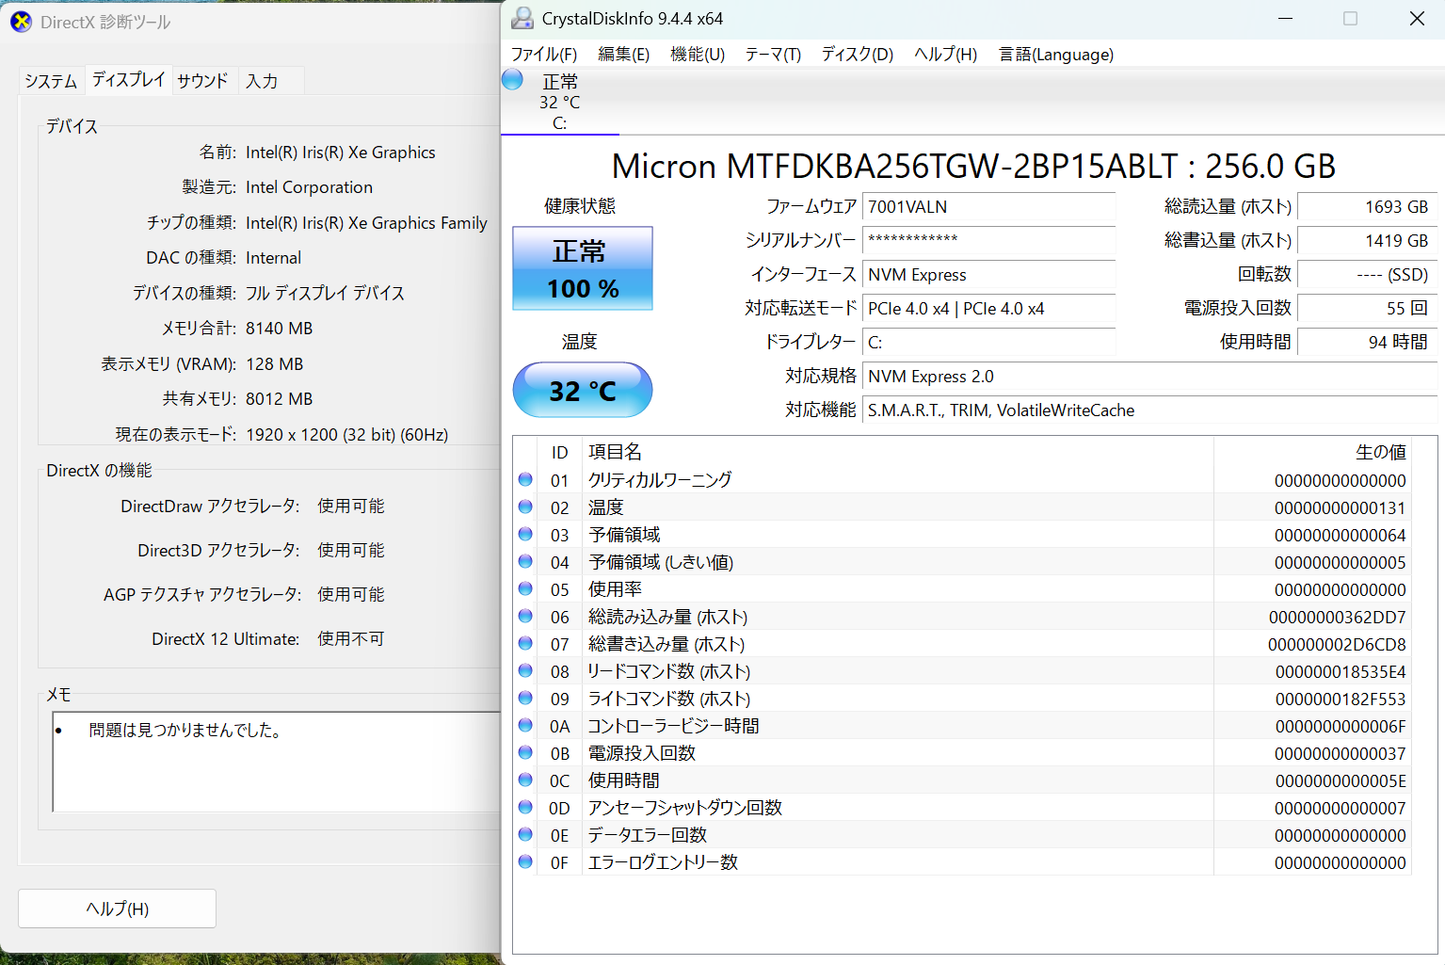Image resolution: width=1445 pixels, height=965 pixels.
Task: Minimize the CrystalDiskInfo window
Action: 1286,18
